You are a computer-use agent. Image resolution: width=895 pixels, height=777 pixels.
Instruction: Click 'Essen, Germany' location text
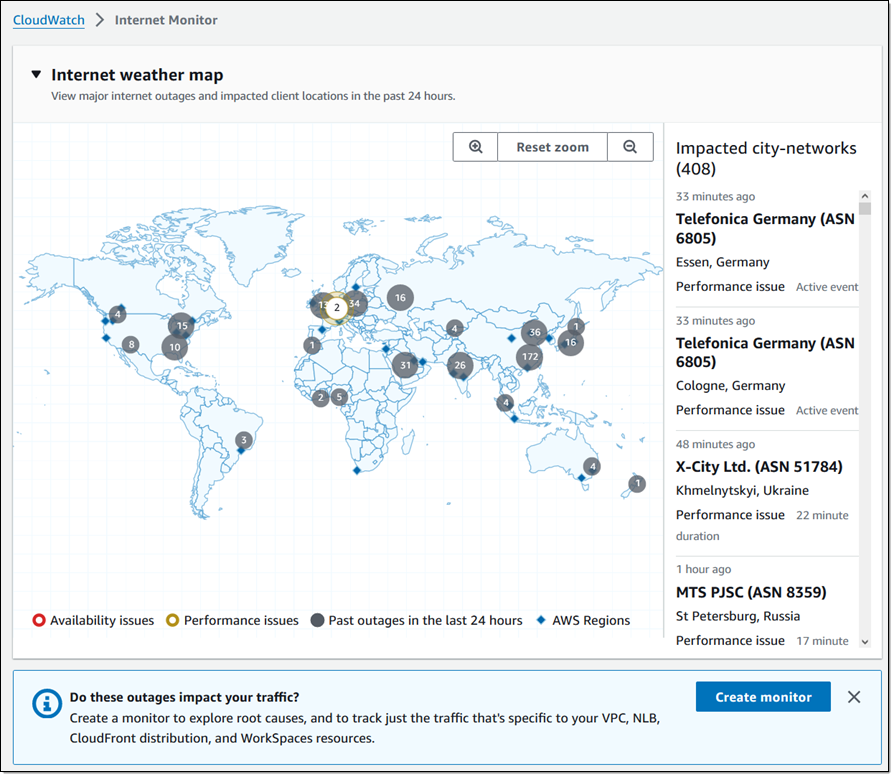725,263
